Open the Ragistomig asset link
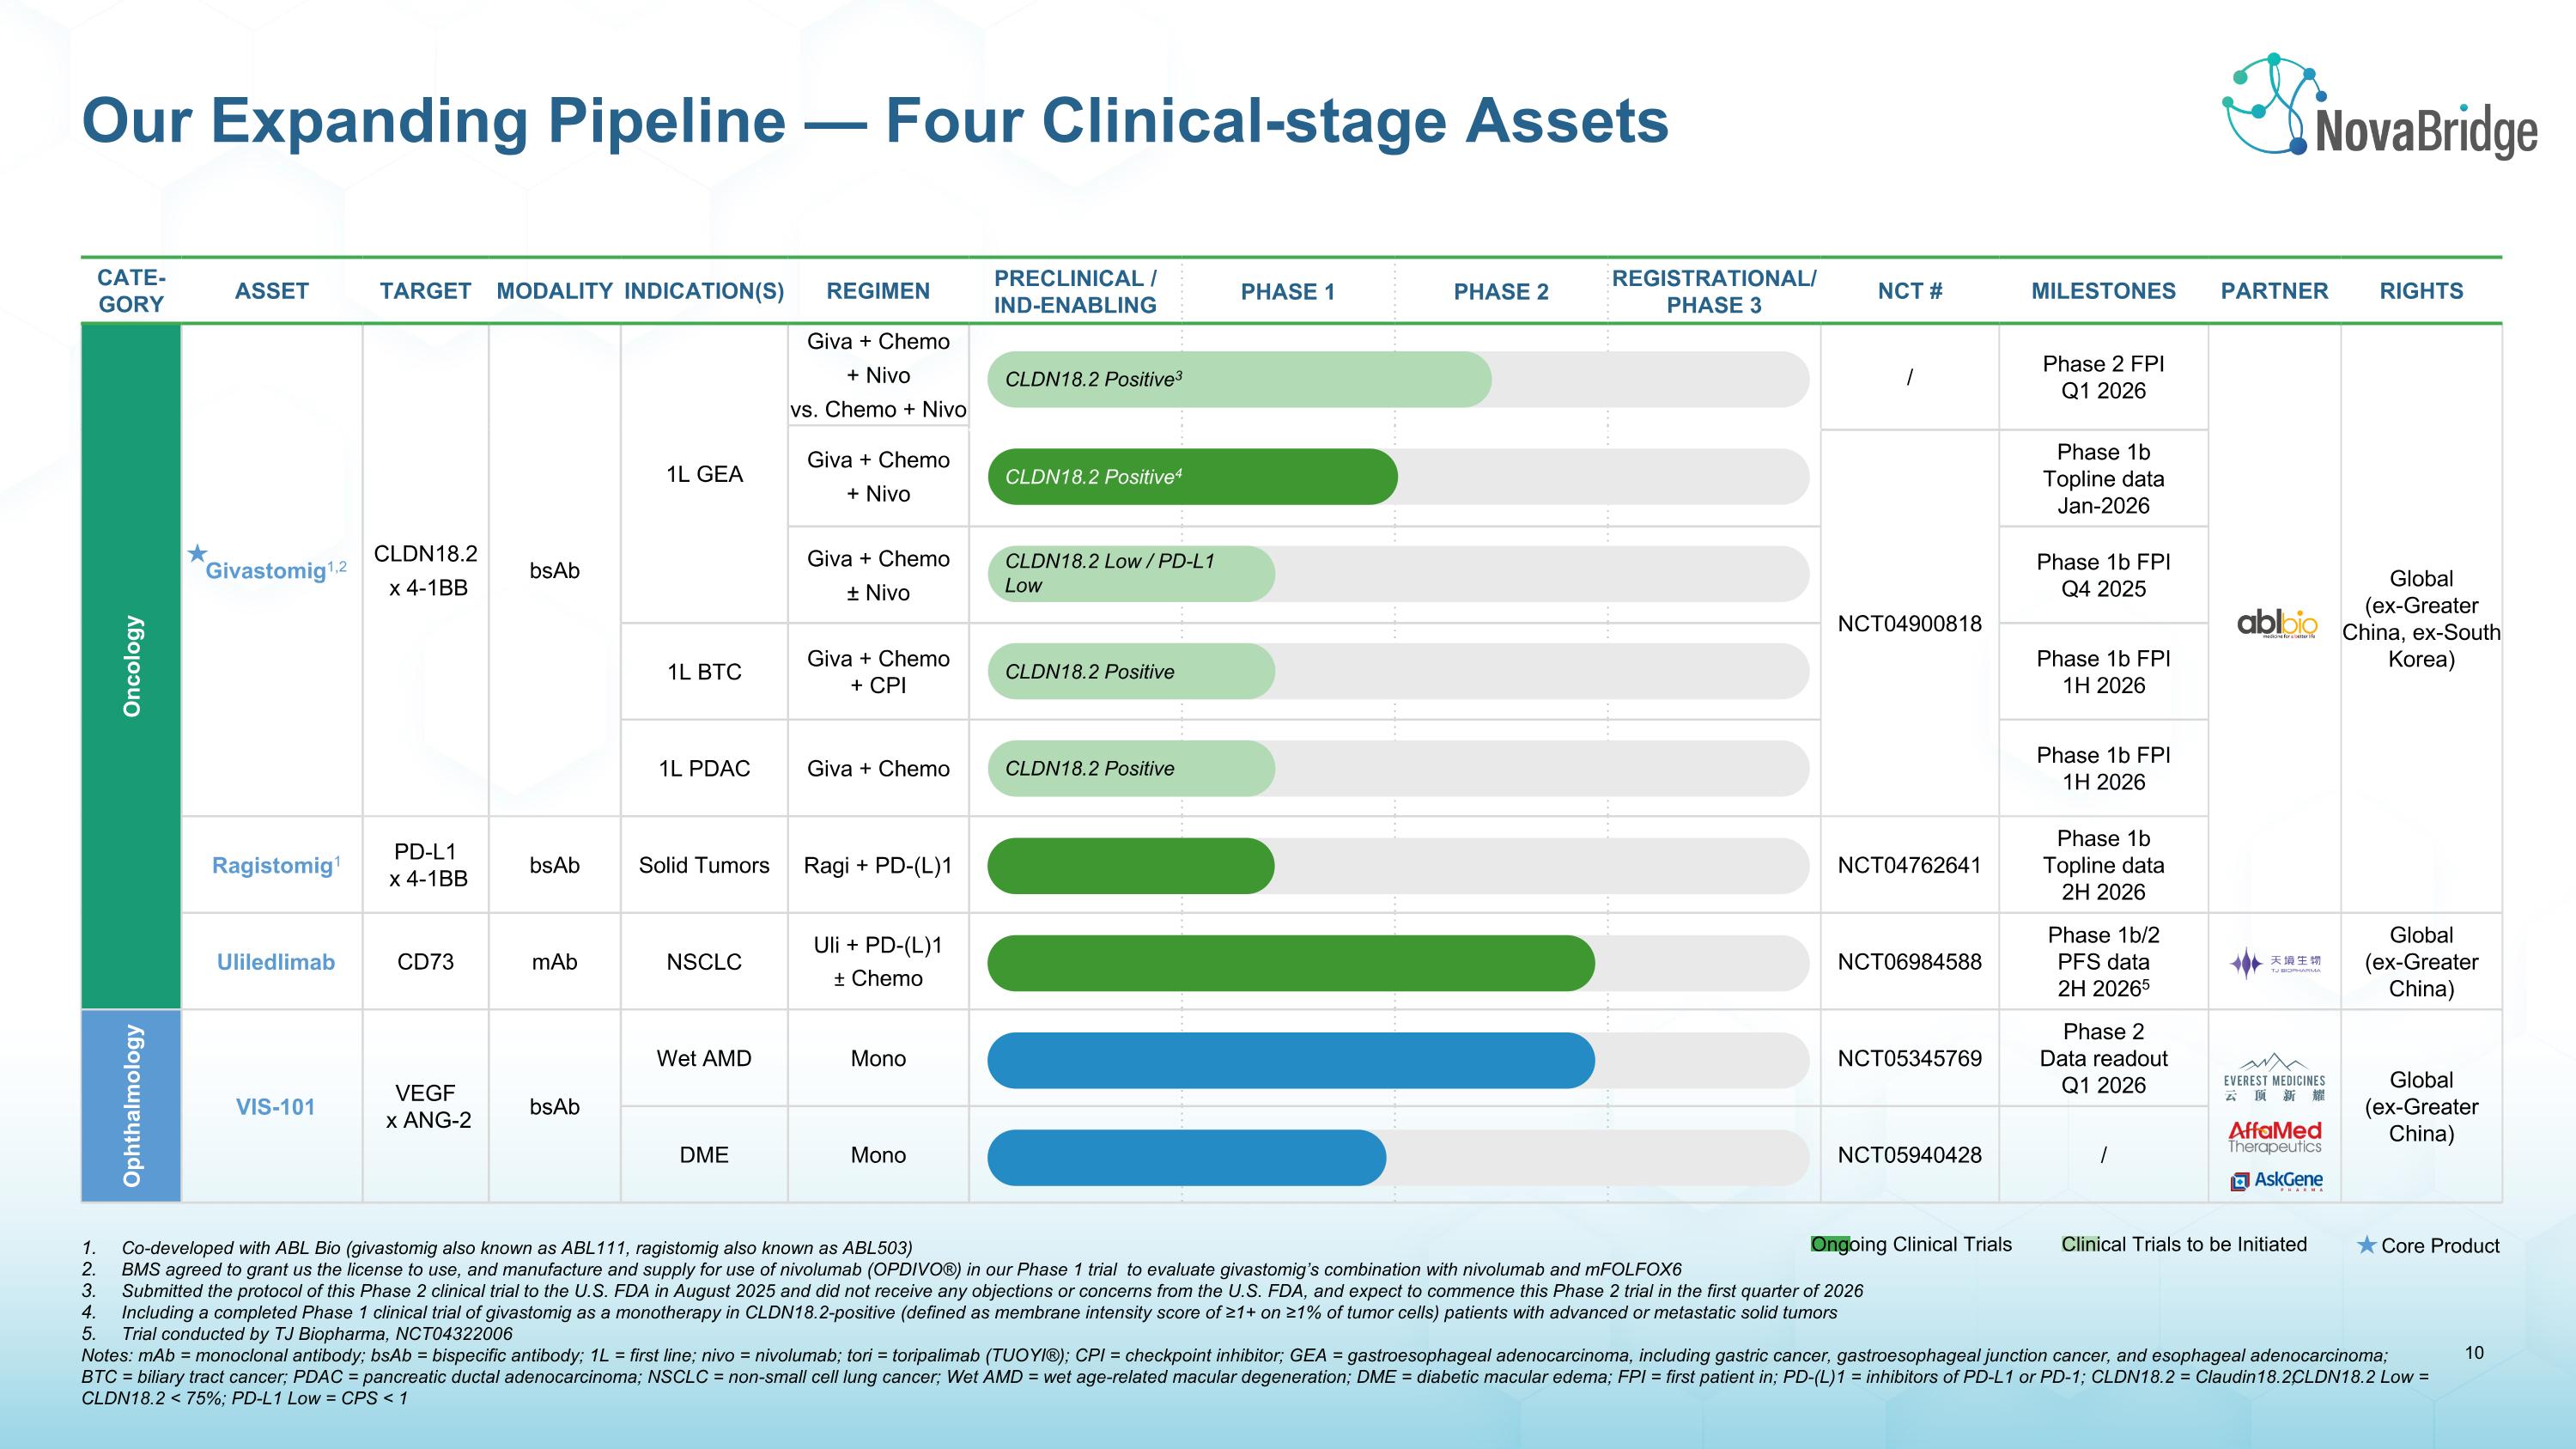Image resolution: width=2576 pixels, height=1449 pixels. coord(272,866)
